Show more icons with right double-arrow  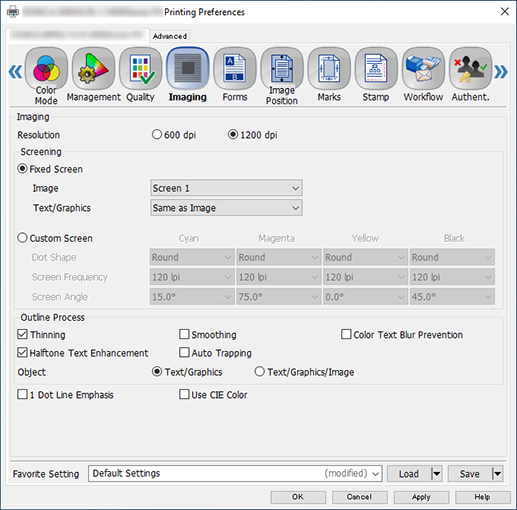[501, 72]
